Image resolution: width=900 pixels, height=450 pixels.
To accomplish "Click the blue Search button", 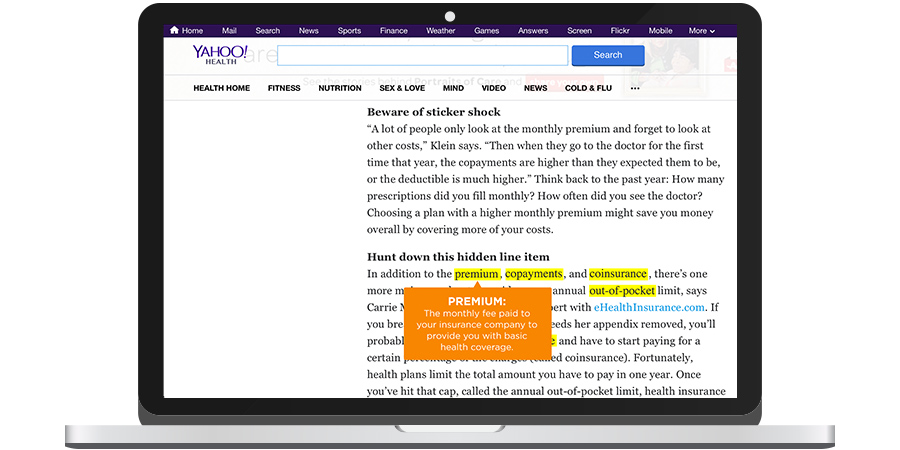I will pos(608,55).
